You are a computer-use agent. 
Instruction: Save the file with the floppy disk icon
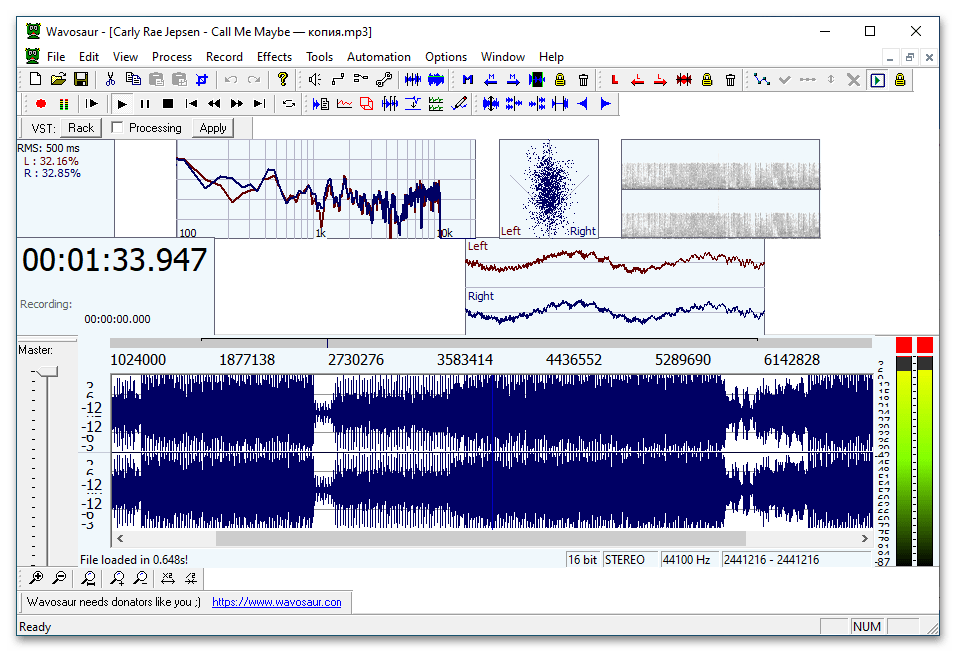[x=81, y=79]
